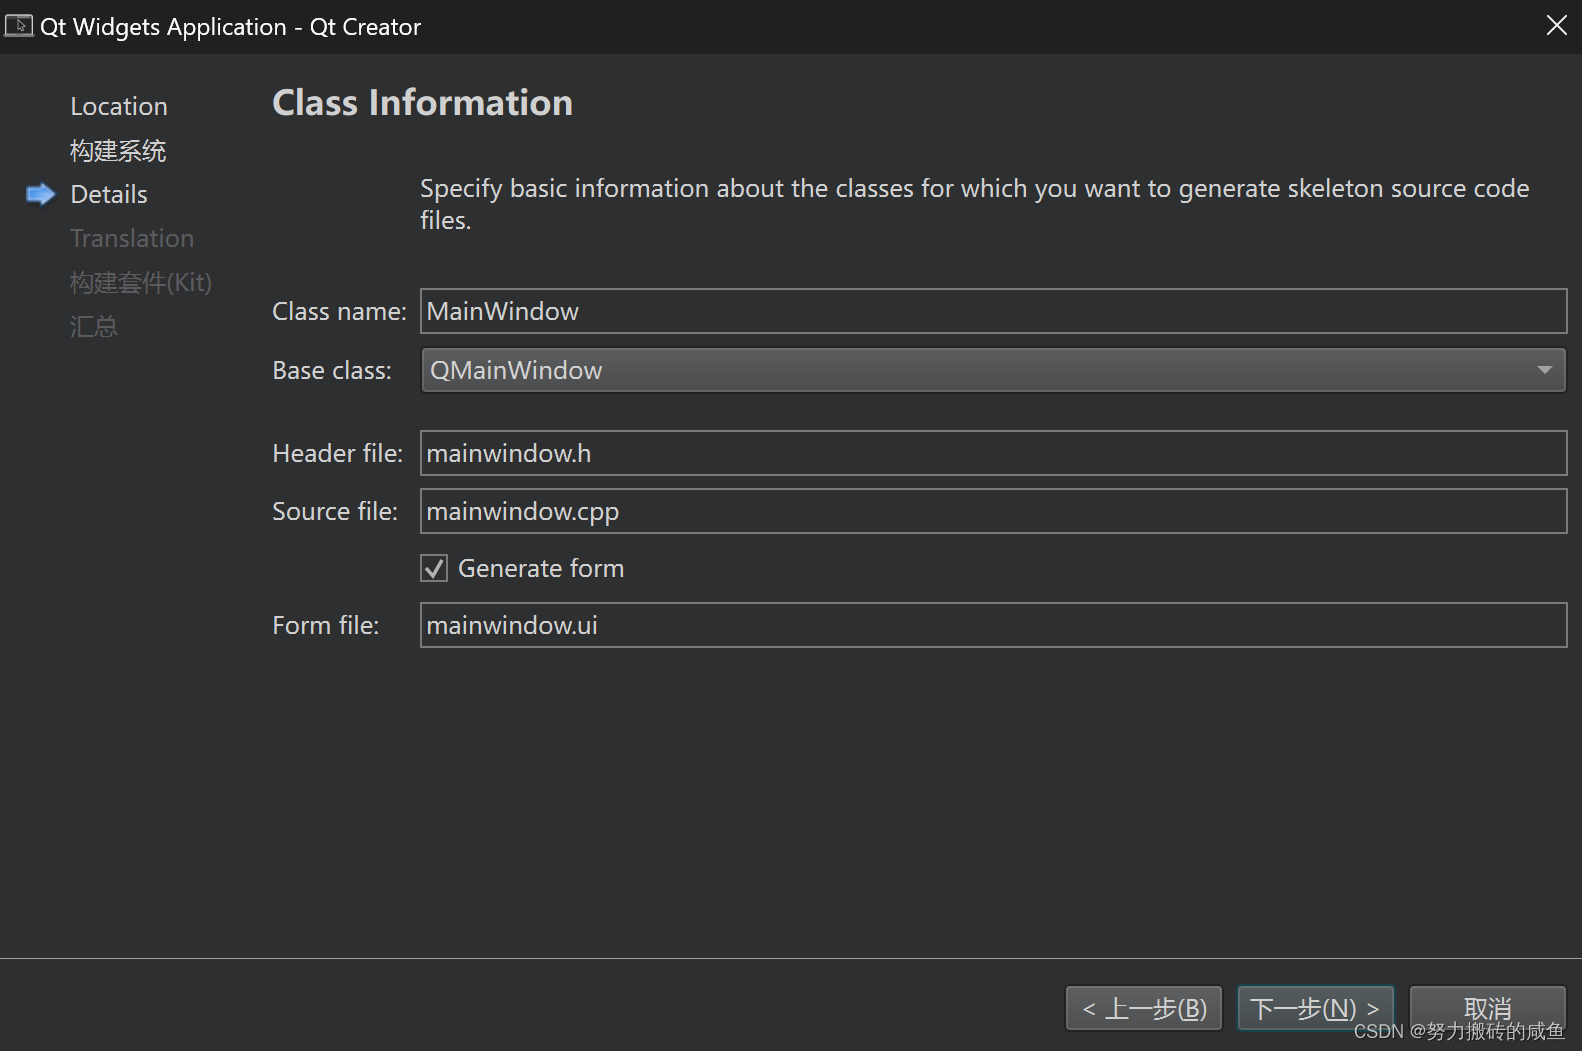Toggle the Generate form checkbox
The height and width of the screenshot is (1051, 1582).
[434, 569]
